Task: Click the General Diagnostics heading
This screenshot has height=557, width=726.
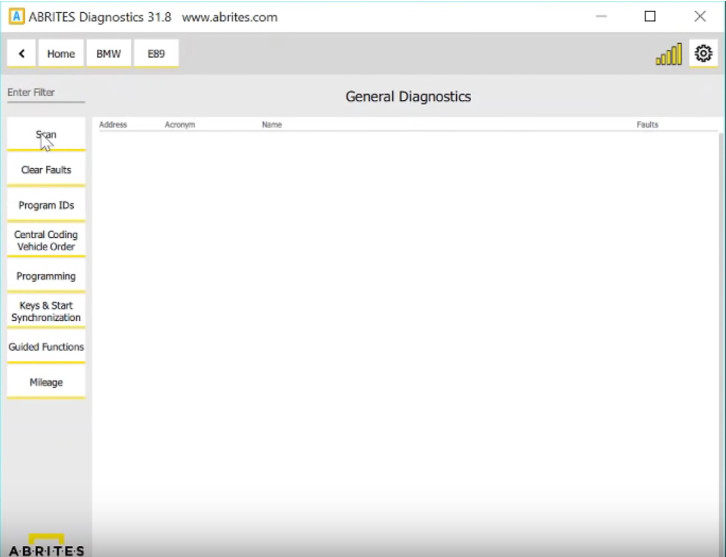Action: (x=408, y=96)
